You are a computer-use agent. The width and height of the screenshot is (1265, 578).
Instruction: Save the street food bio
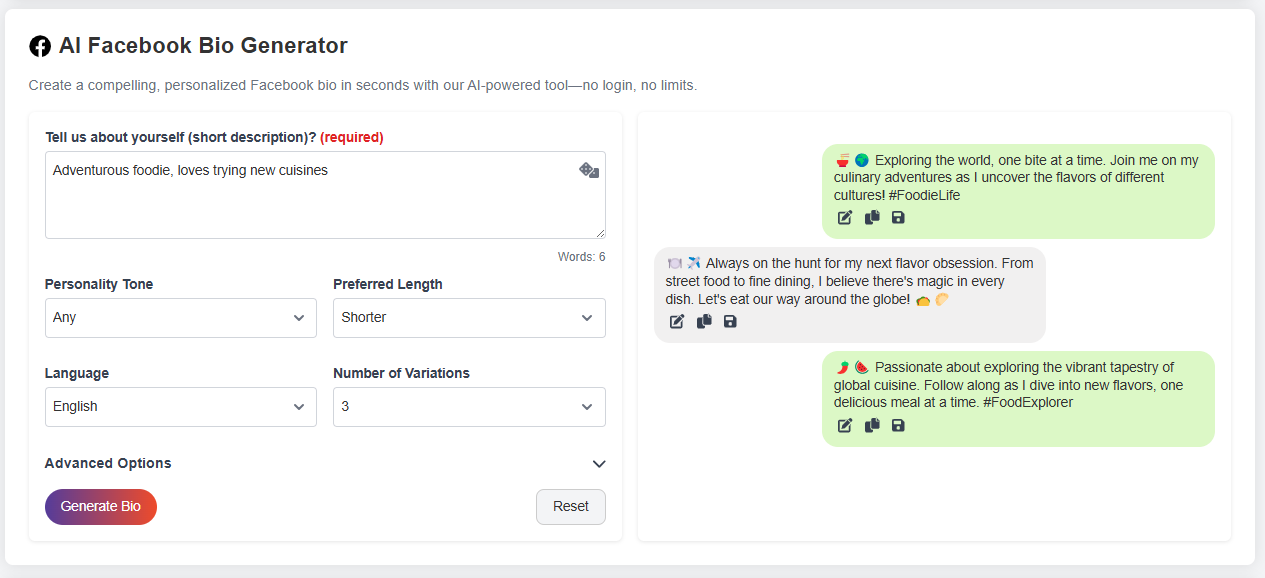[730, 322]
